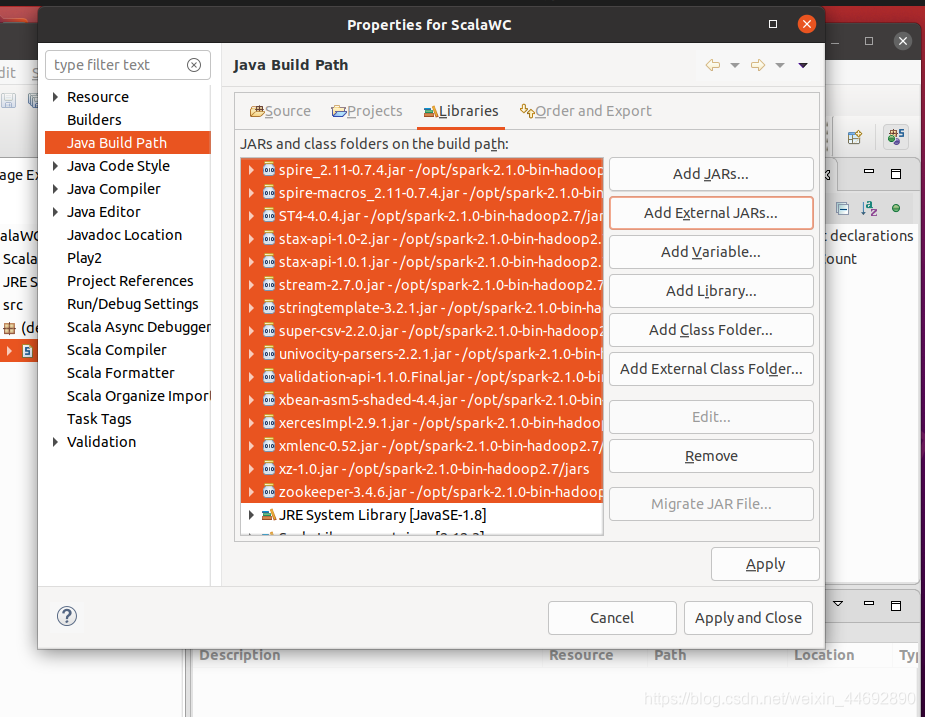
Task: Click Add Variable... button
Action: (x=711, y=252)
